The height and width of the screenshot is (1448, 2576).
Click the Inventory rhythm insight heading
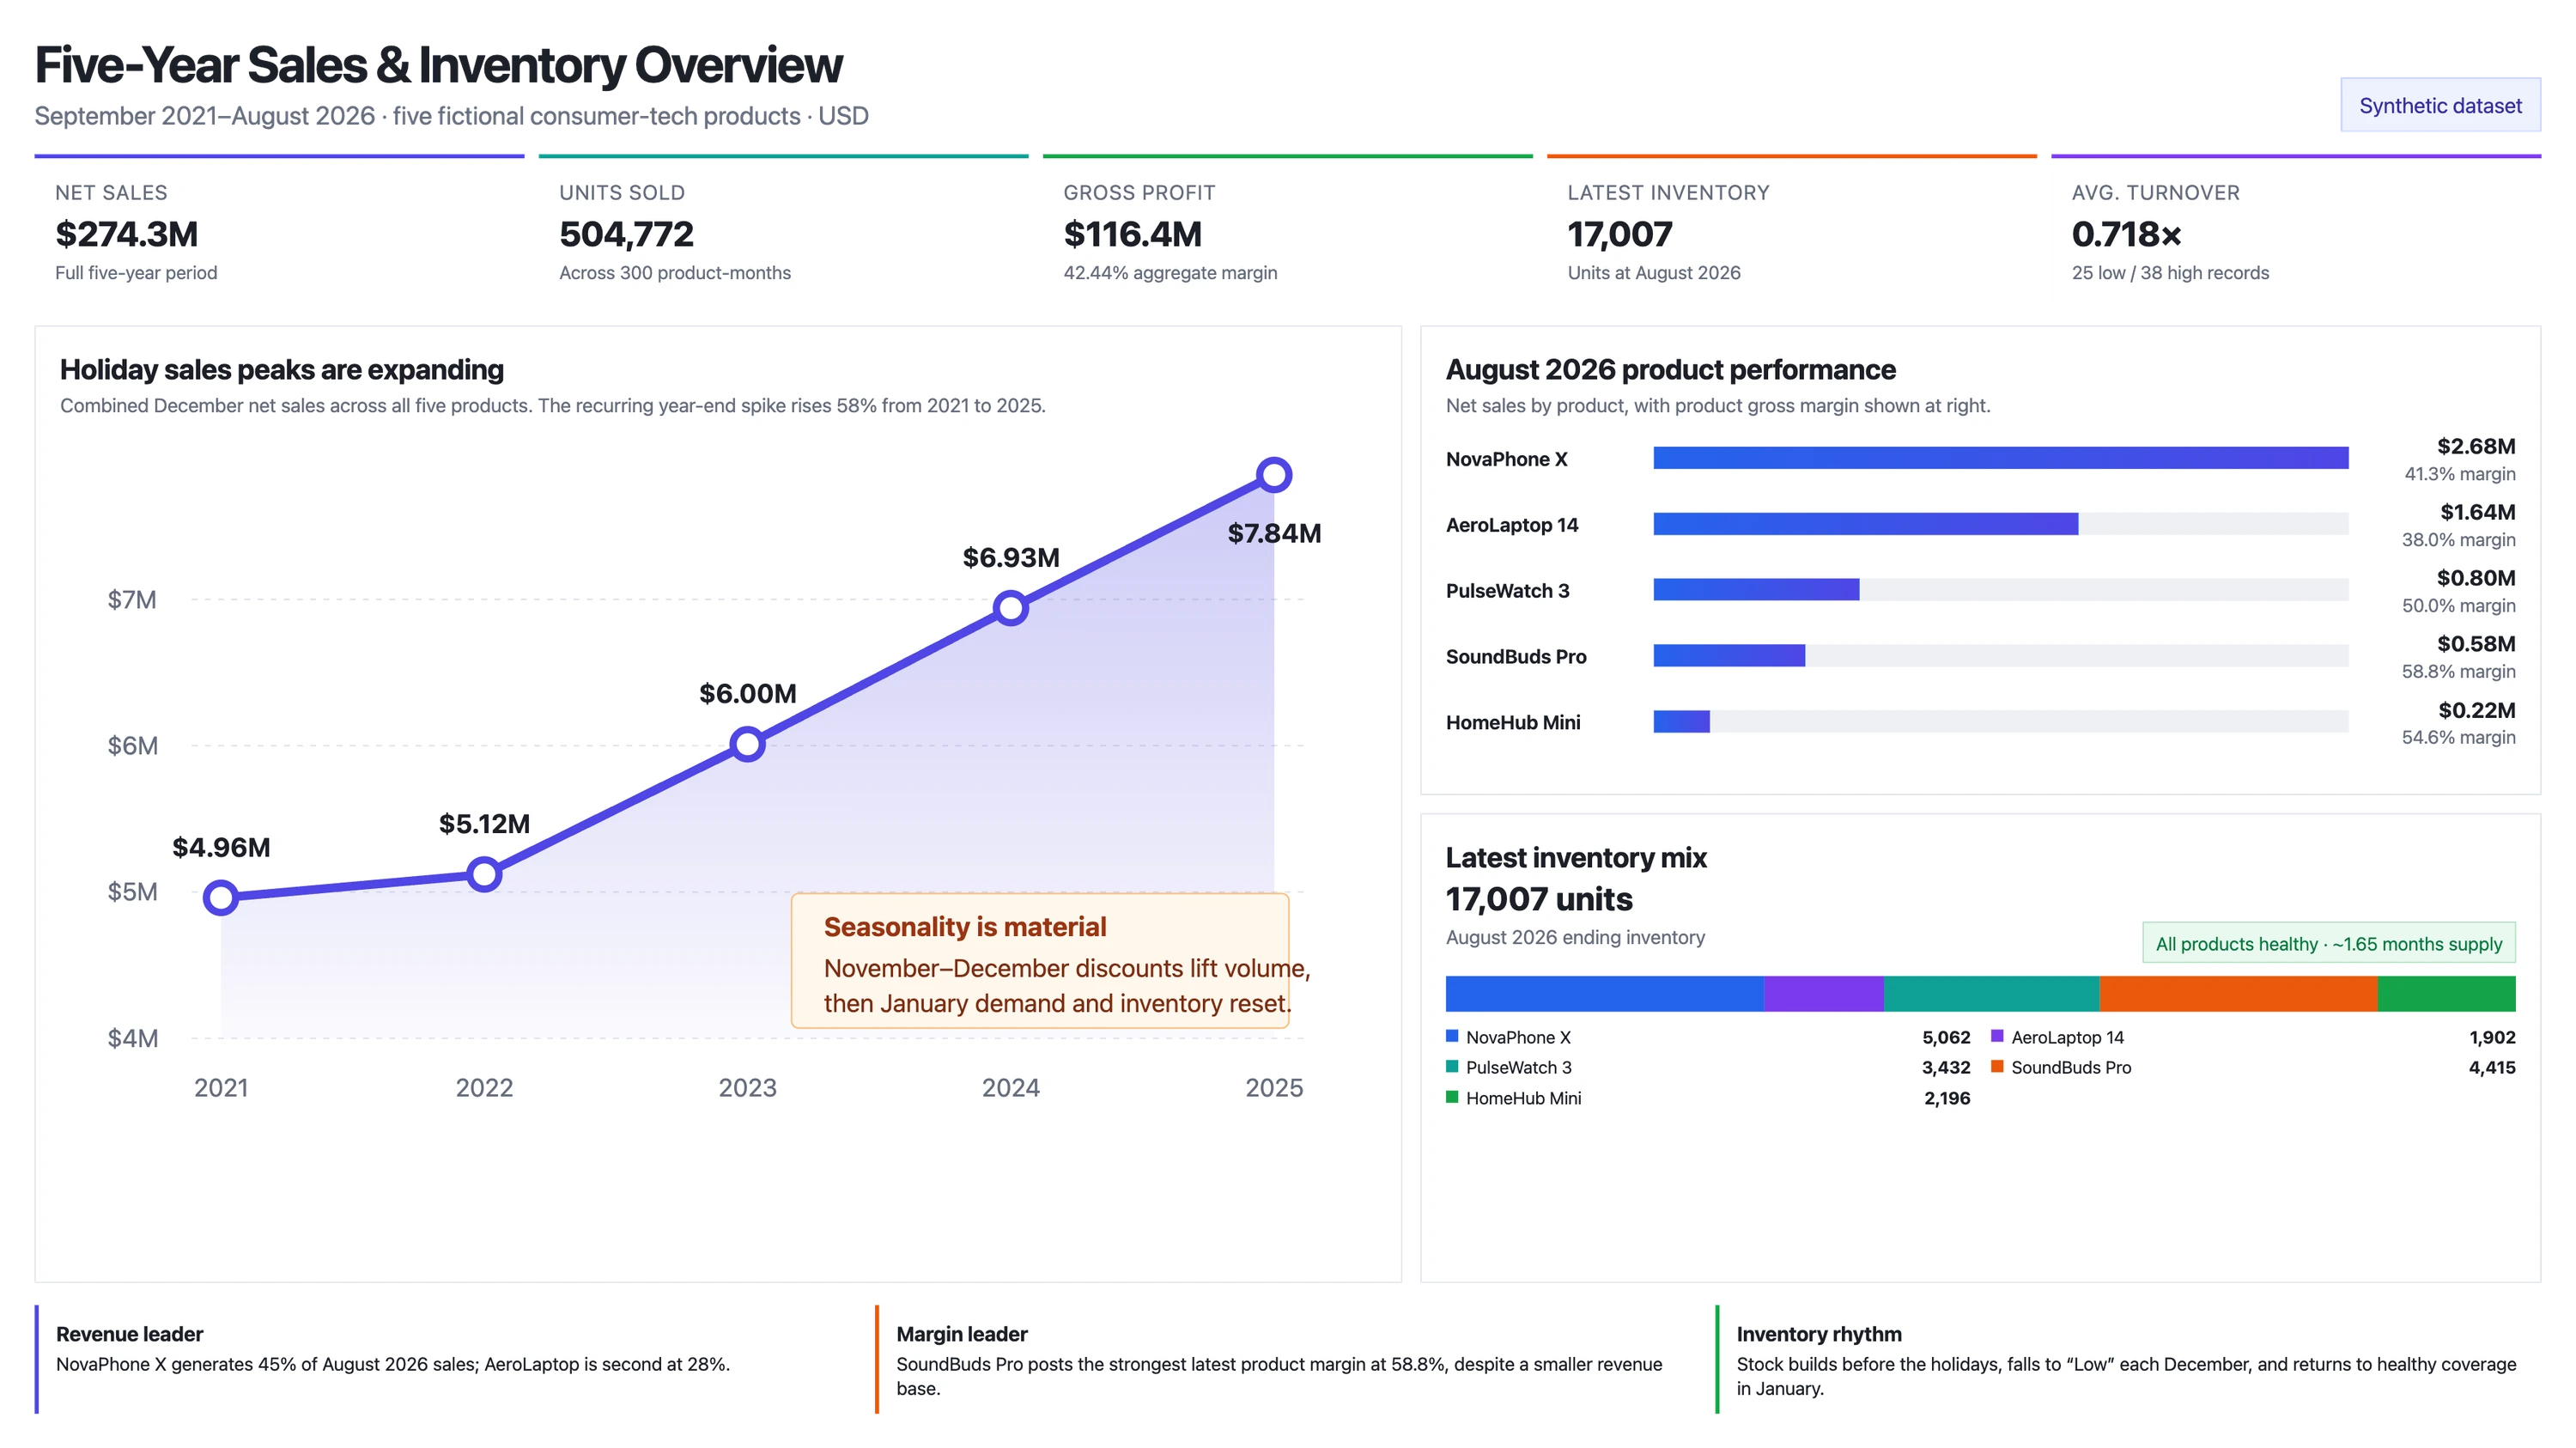1819,1334
